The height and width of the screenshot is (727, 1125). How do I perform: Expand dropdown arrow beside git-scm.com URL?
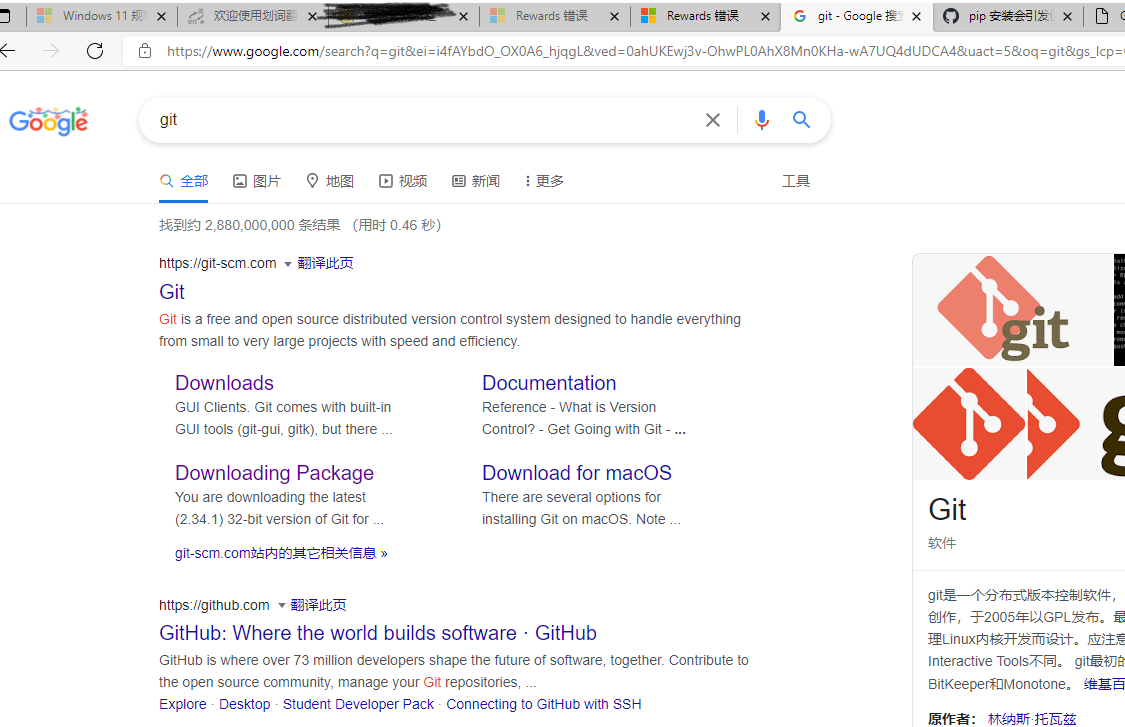(288, 264)
